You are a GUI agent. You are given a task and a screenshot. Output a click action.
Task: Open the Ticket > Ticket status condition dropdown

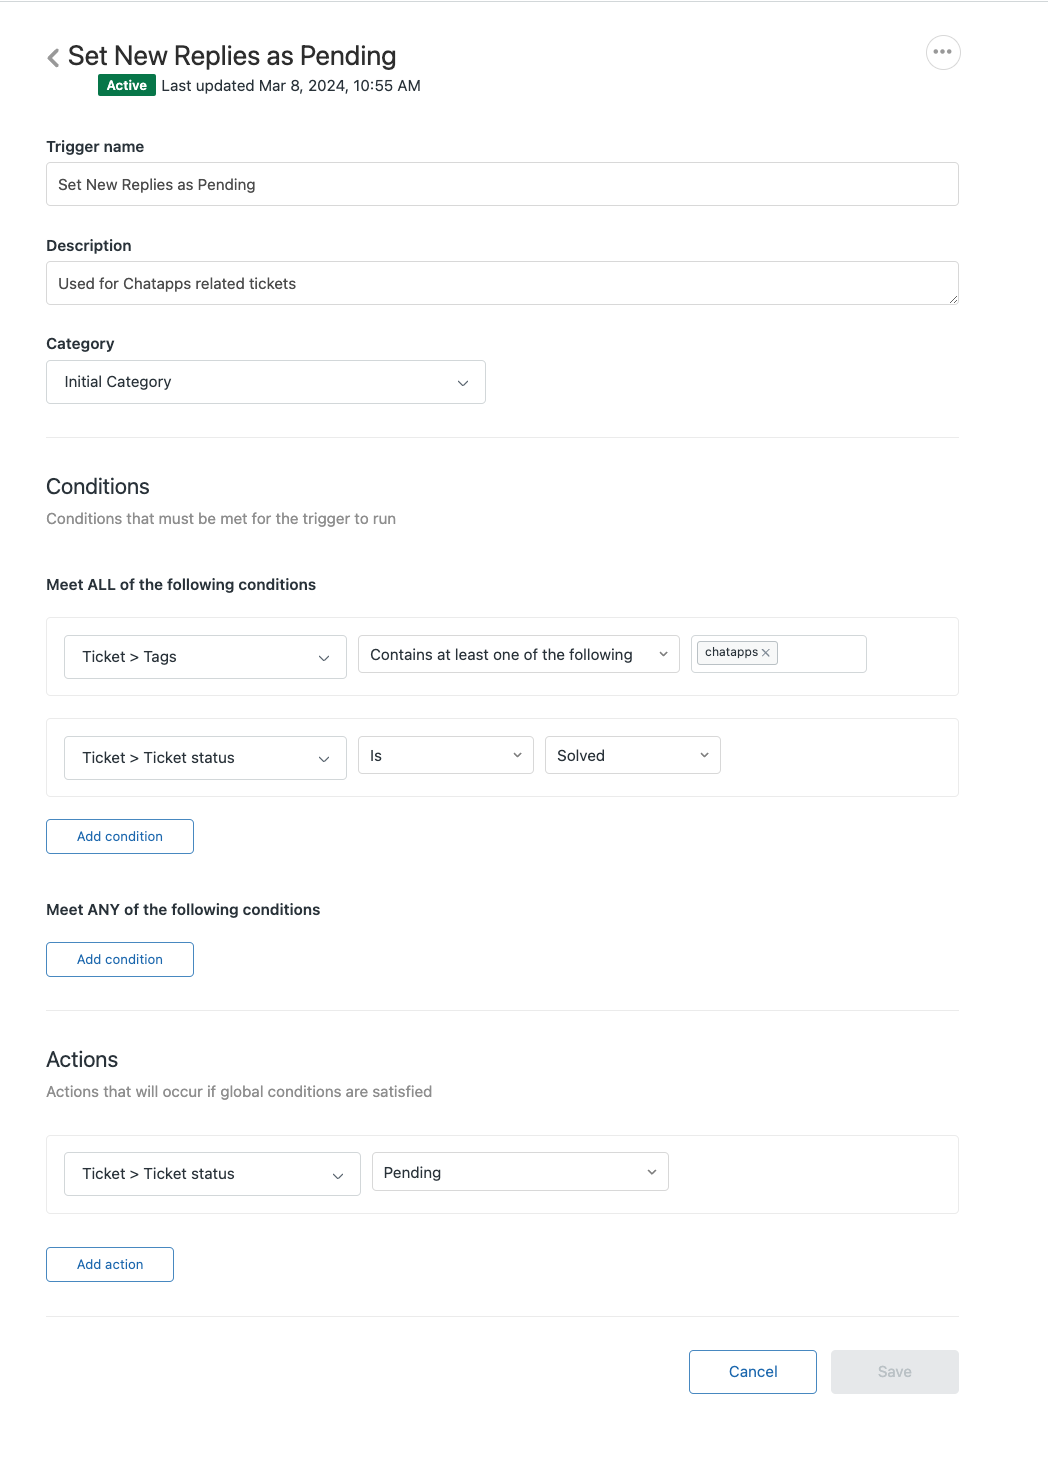[x=205, y=758]
